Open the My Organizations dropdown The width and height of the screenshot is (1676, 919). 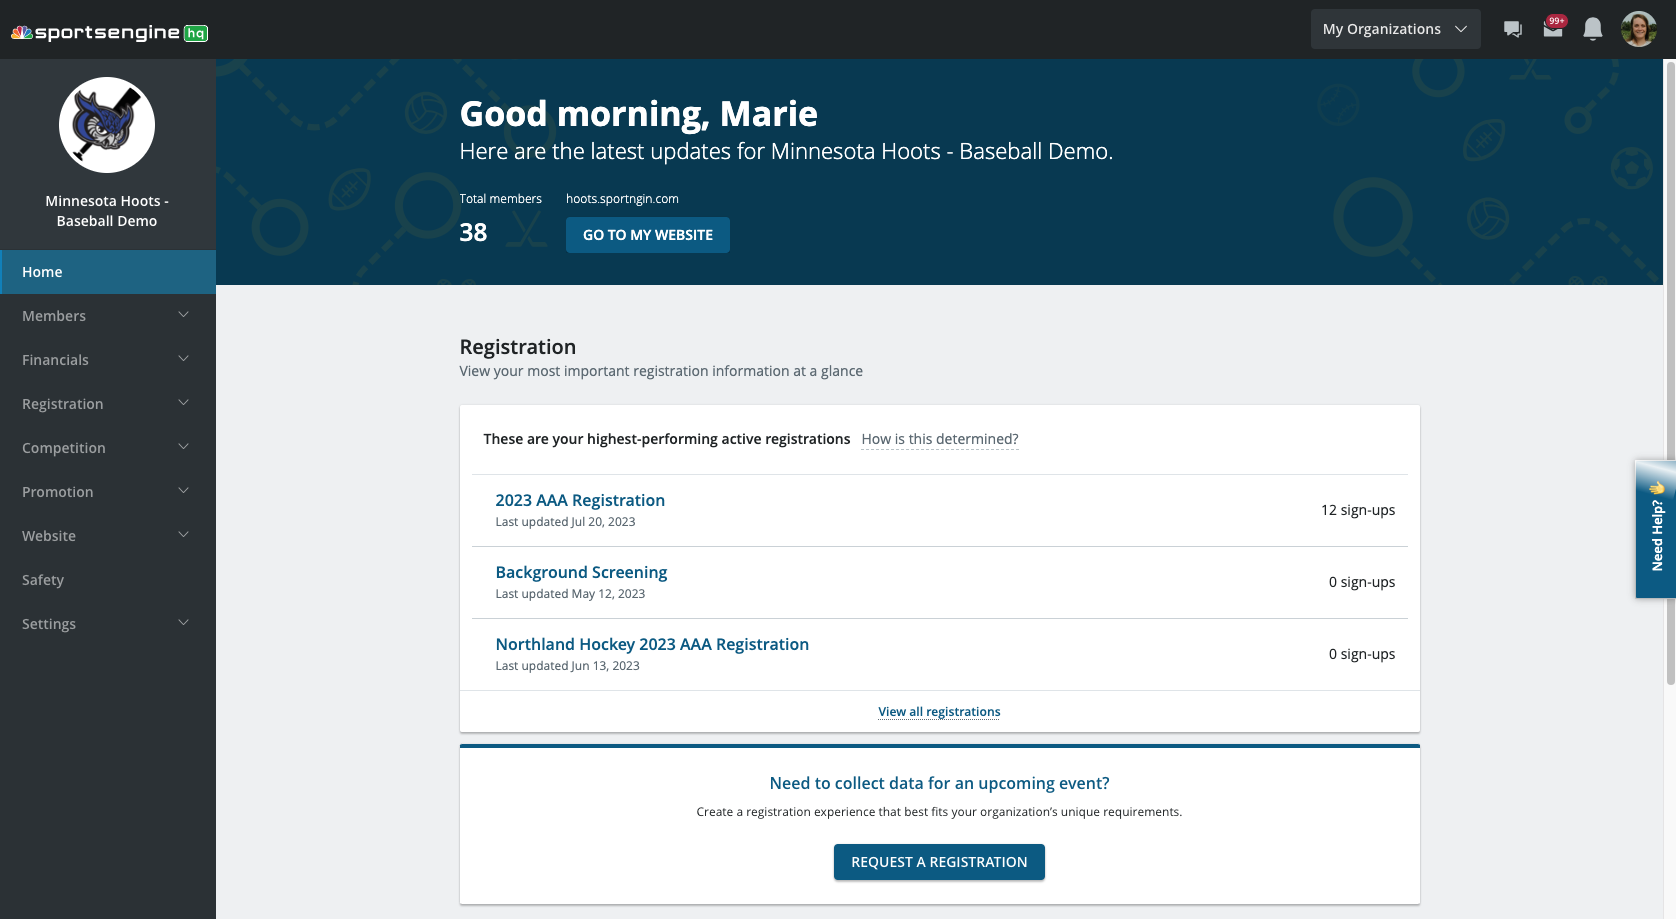tap(1394, 28)
